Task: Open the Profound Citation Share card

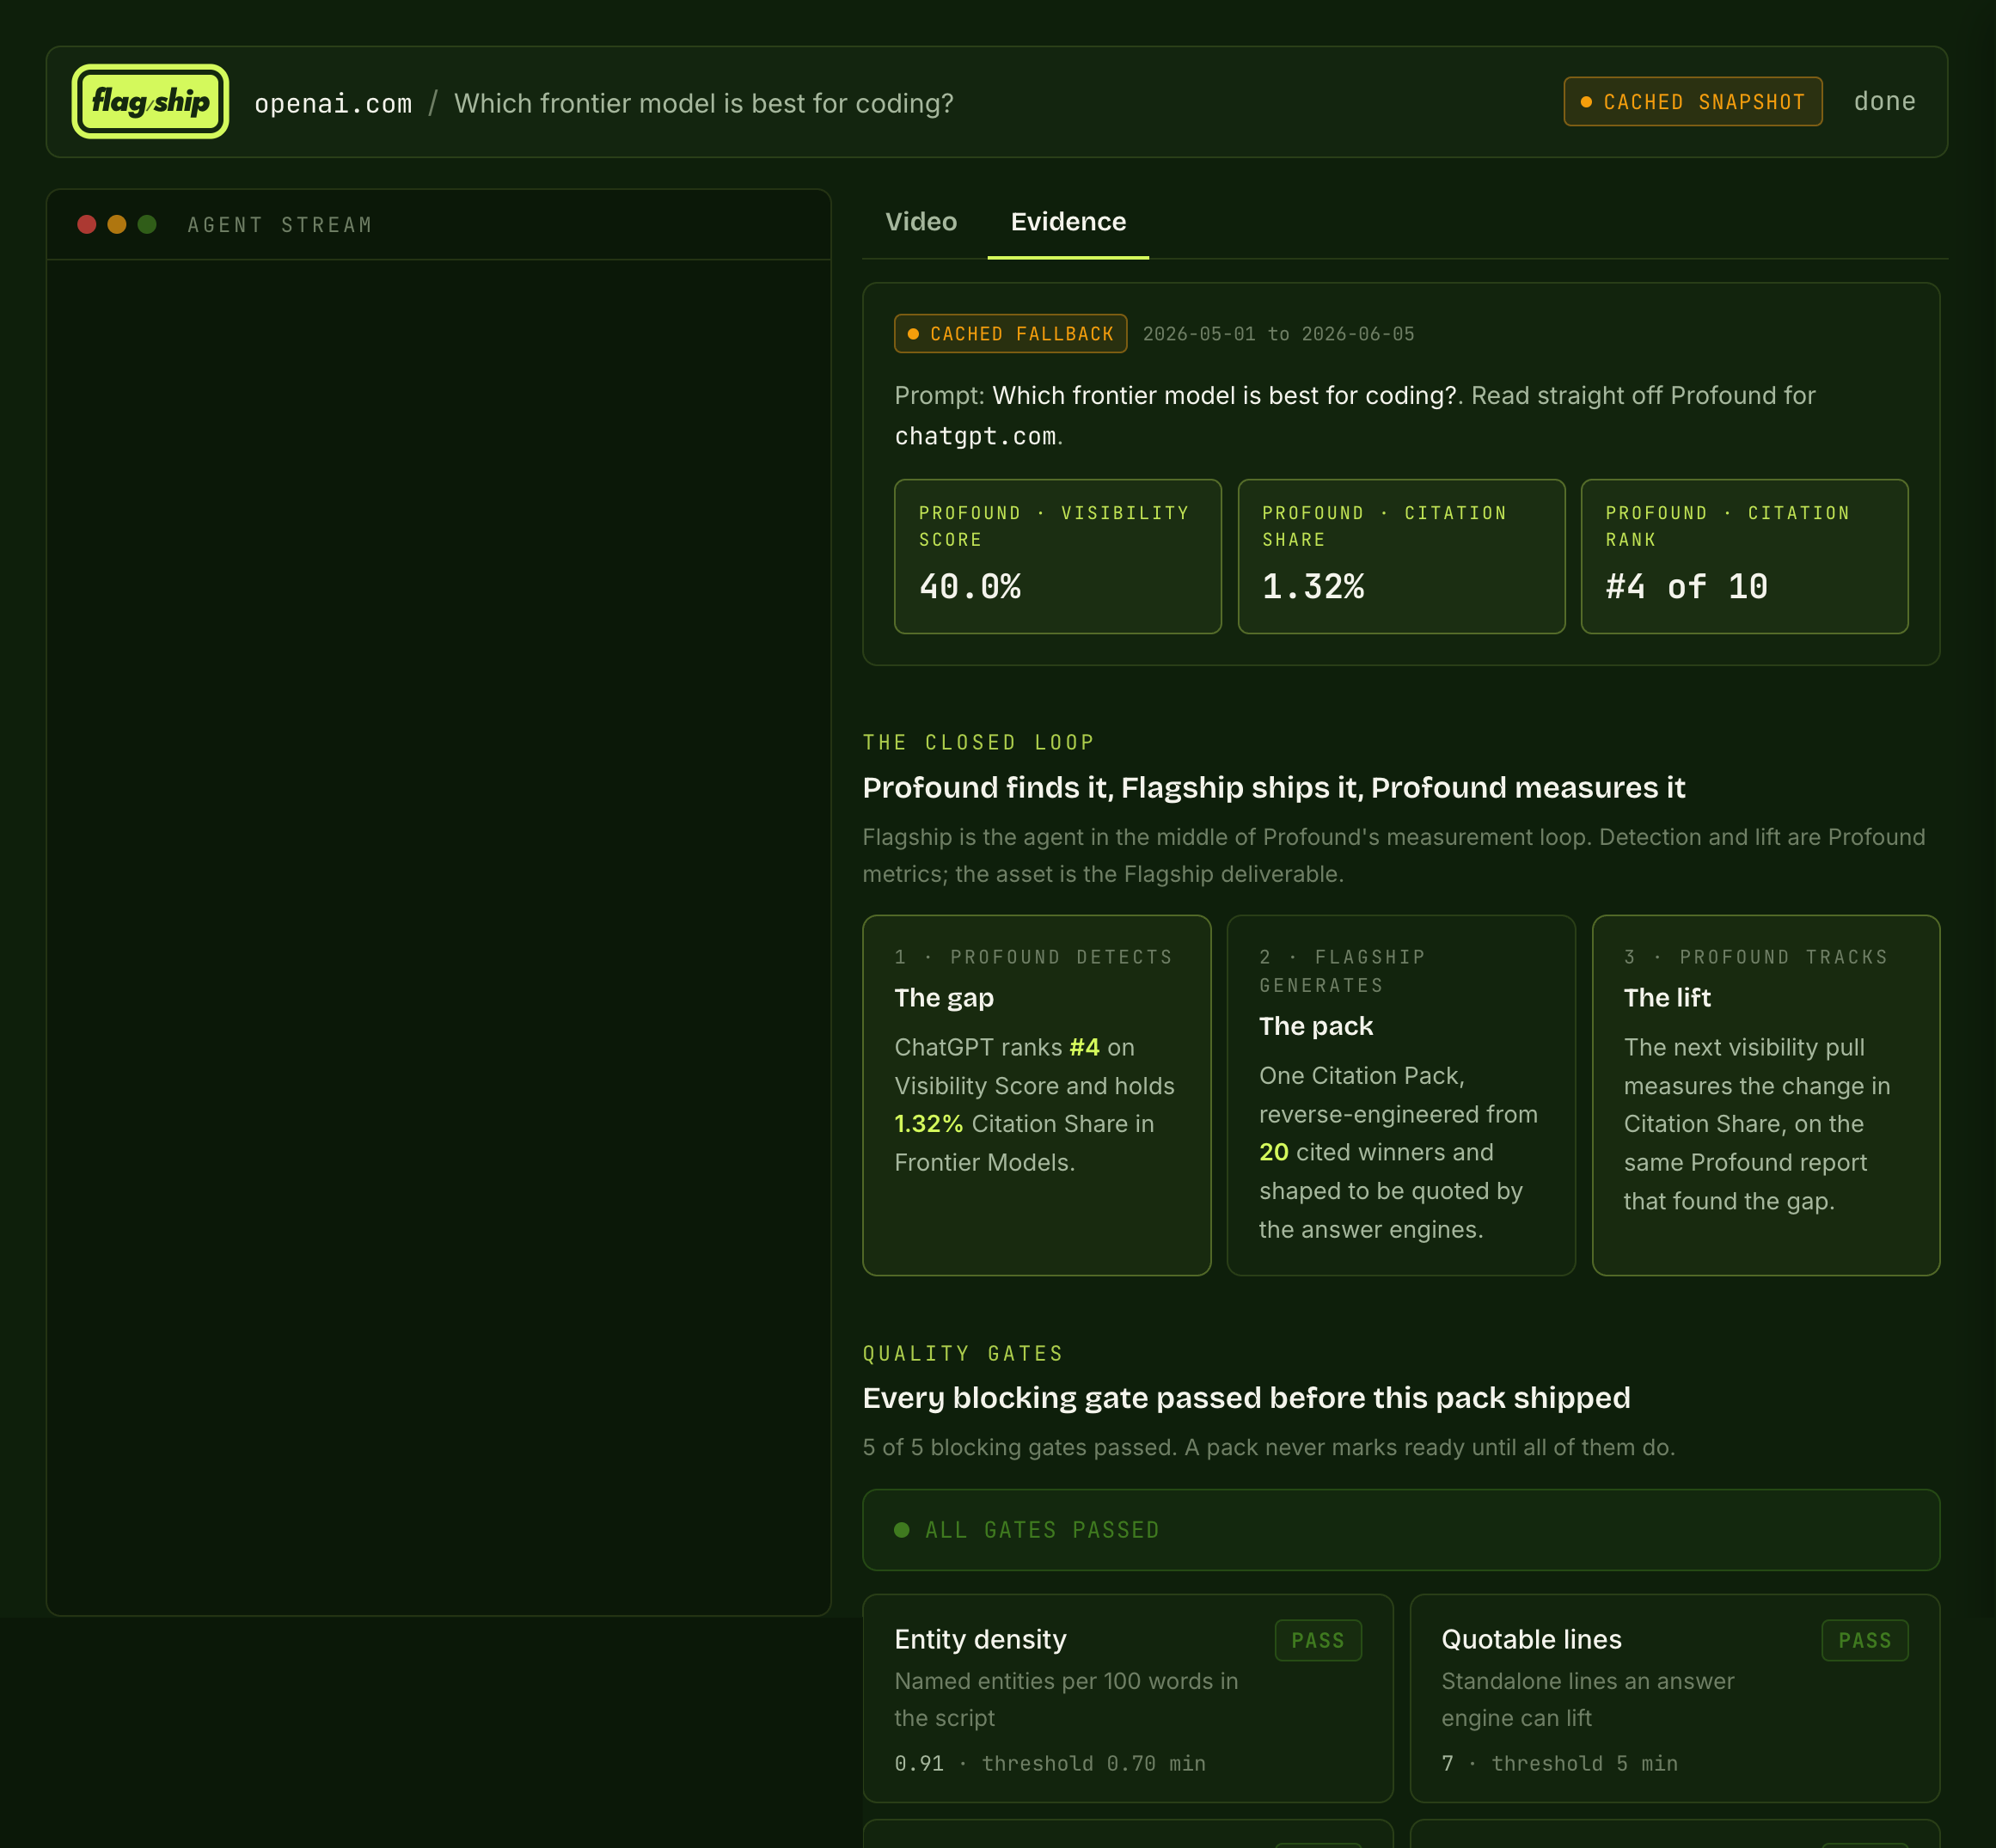Action: 1401,556
